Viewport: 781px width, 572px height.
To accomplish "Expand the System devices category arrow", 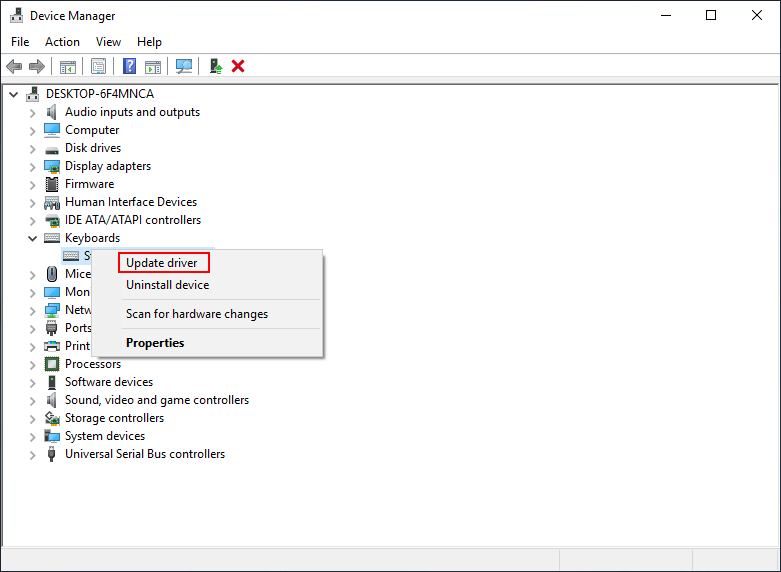I will click(x=32, y=437).
